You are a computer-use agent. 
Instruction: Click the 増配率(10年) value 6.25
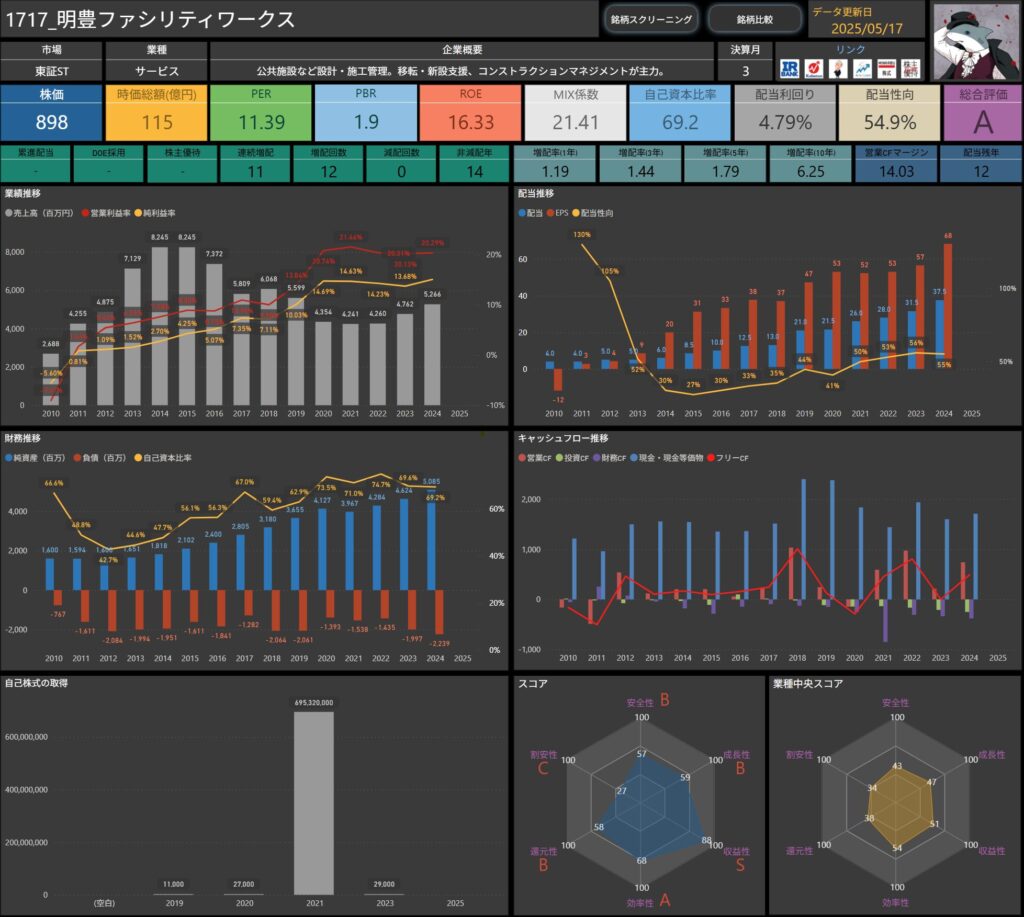pyautogui.click(x=810, y=171)
